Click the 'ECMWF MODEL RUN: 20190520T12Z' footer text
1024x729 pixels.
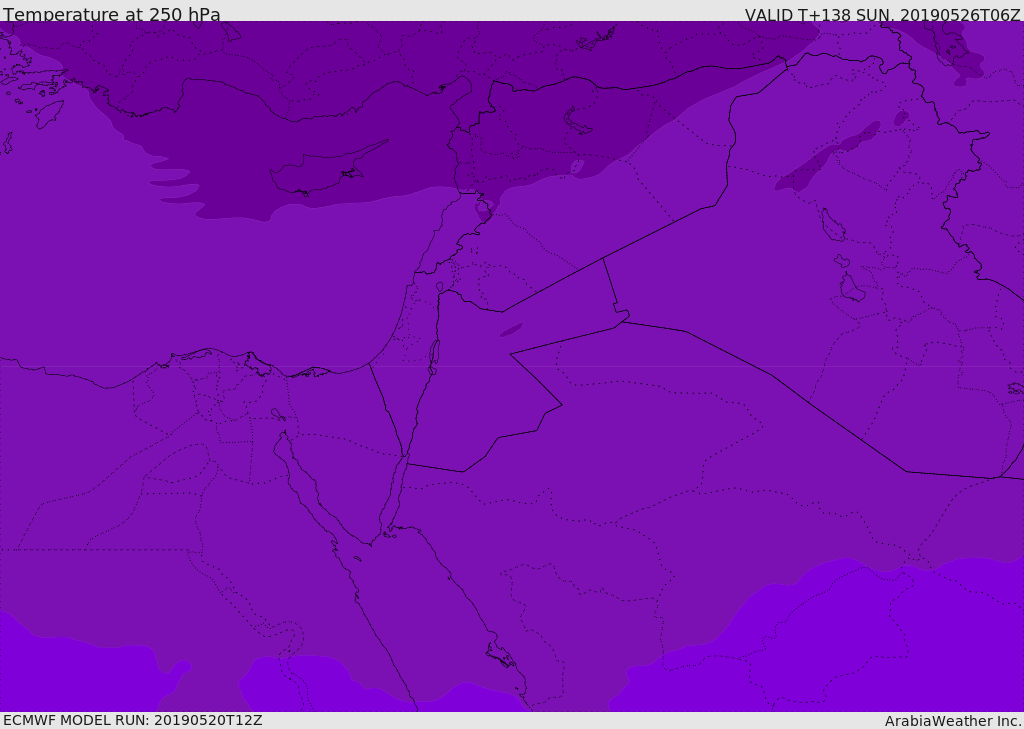[133, 721]
